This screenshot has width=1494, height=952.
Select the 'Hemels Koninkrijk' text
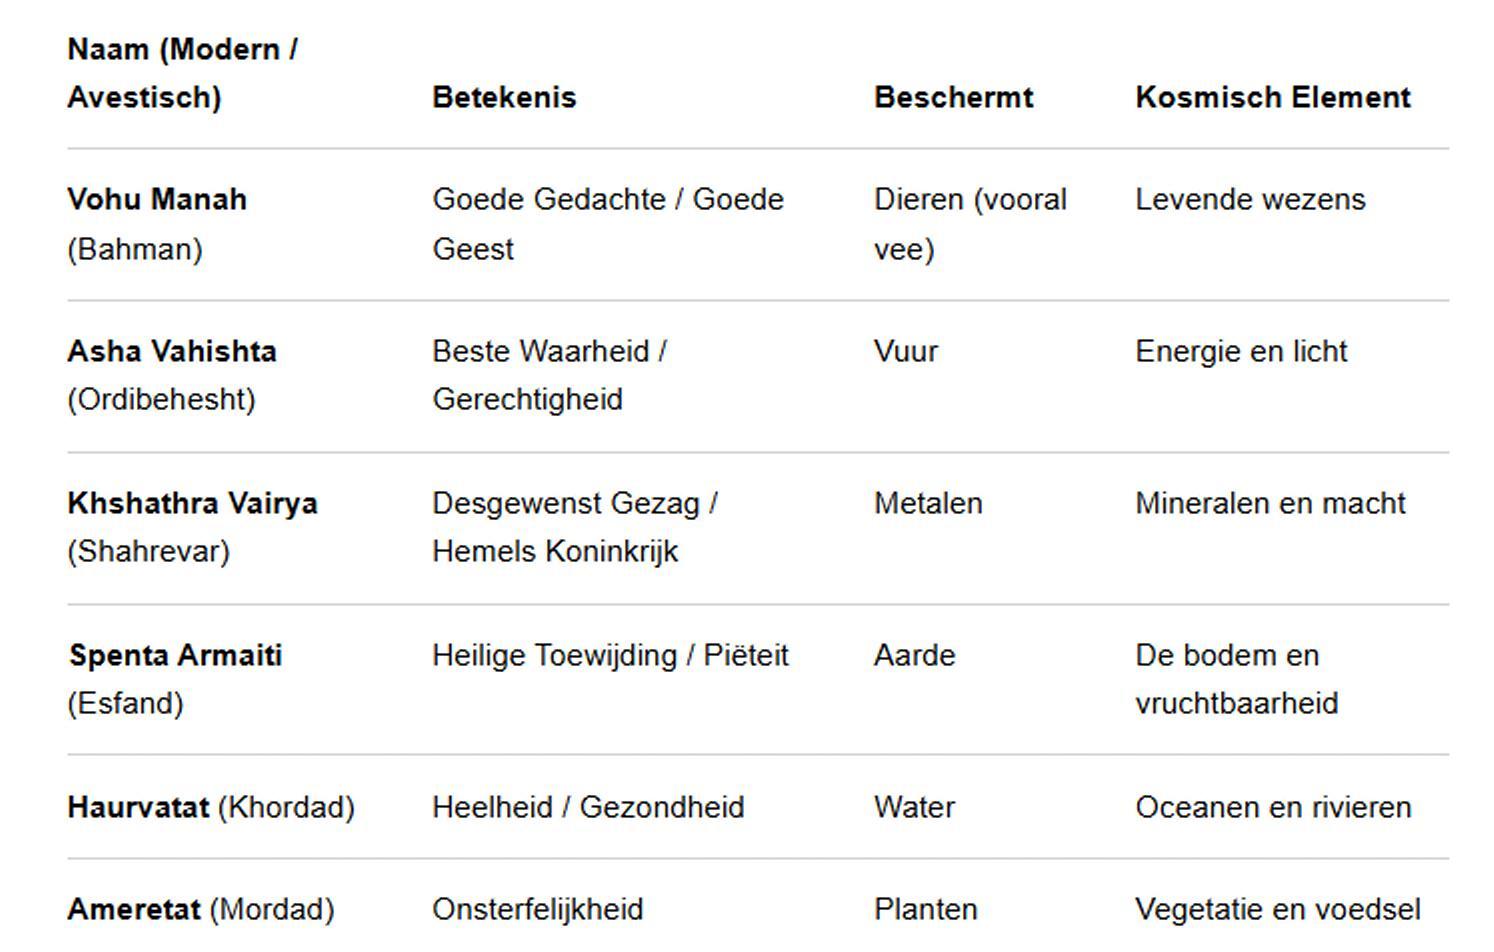[555, 551]
